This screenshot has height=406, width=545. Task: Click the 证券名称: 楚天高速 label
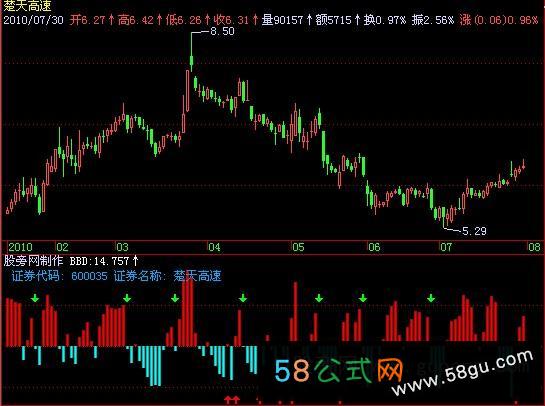(168, 276)
